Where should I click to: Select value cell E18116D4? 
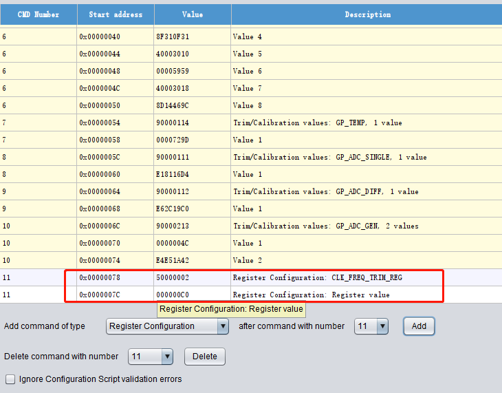pyautogui.click(x=192, y=174)
